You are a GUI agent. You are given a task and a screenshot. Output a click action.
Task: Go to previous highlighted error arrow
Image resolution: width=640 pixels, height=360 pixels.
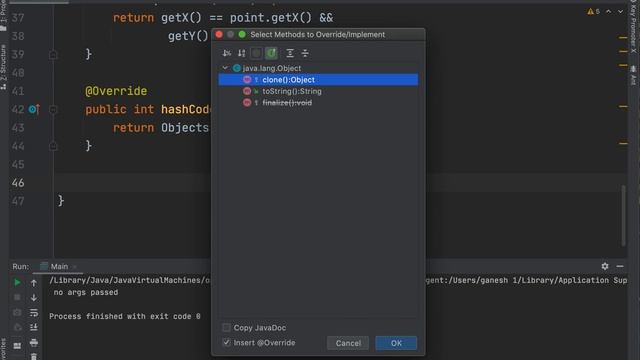point(609,11)
